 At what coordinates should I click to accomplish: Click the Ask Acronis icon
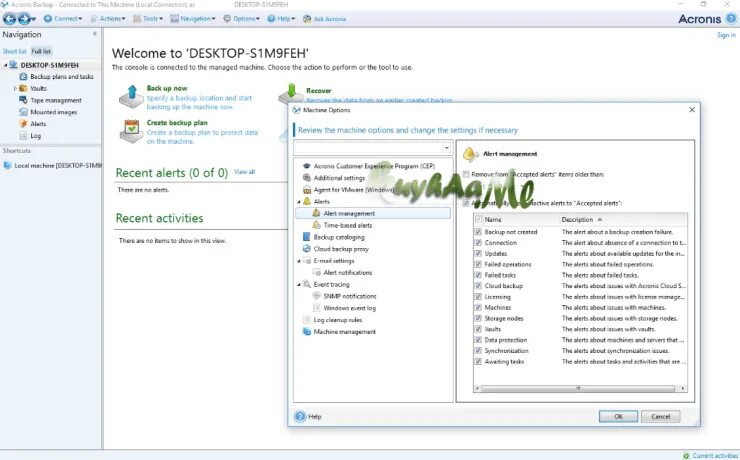coord(307,19)
